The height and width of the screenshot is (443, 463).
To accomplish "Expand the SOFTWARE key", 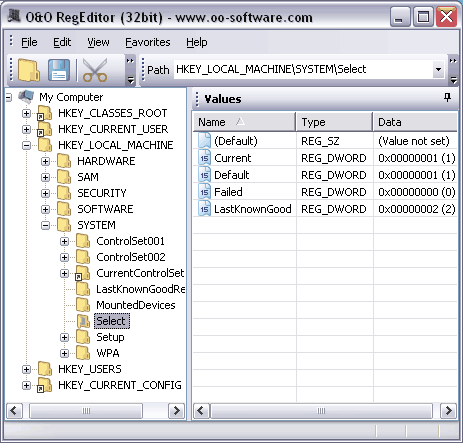I will pos(45,209).
